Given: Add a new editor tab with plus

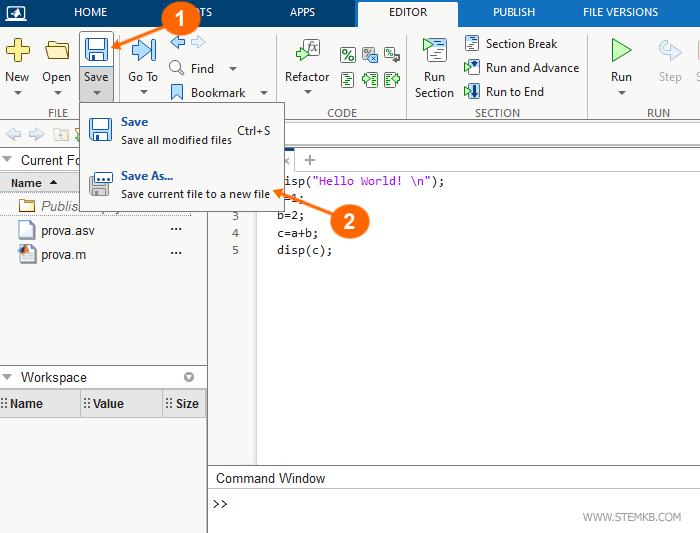Looking at the screenshot, I should coord(309,160).
